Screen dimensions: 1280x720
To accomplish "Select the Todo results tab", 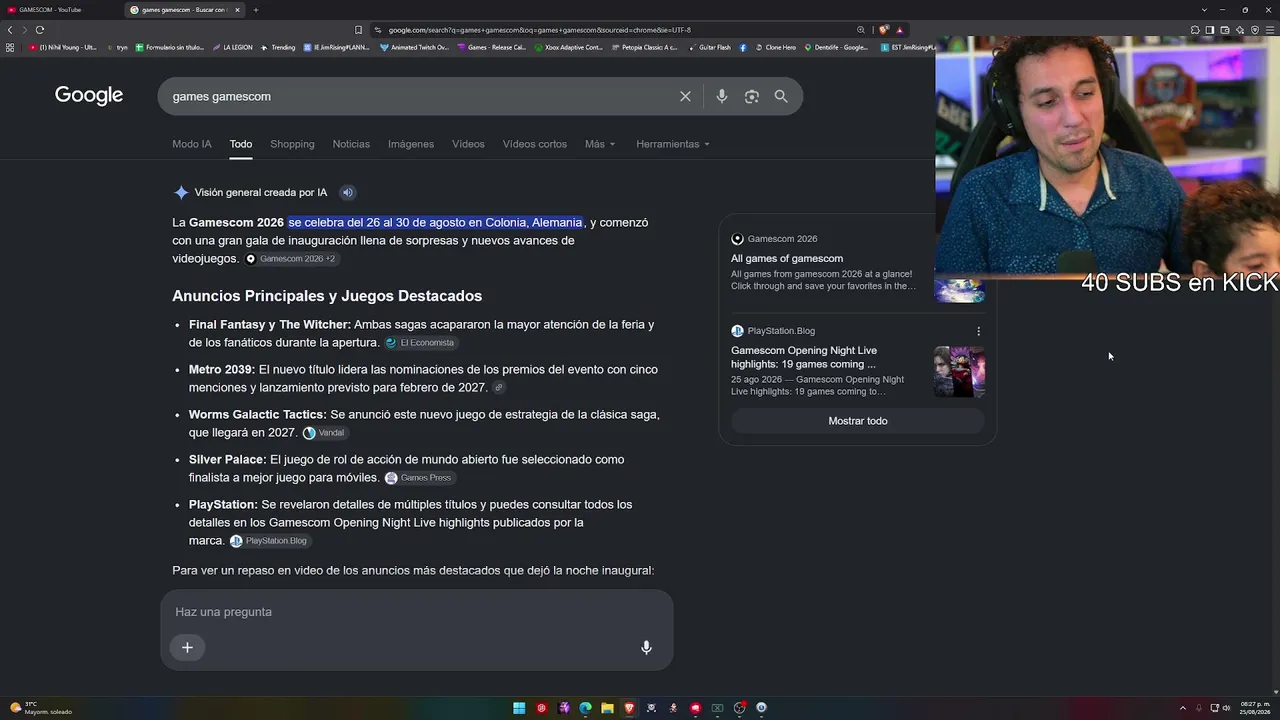I will 241,144.
